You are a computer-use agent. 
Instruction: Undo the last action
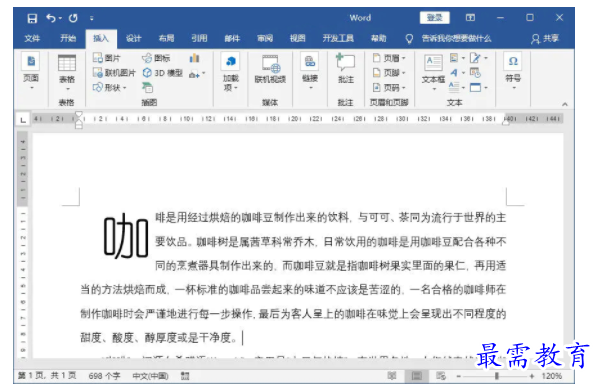[x=51, y=18]
